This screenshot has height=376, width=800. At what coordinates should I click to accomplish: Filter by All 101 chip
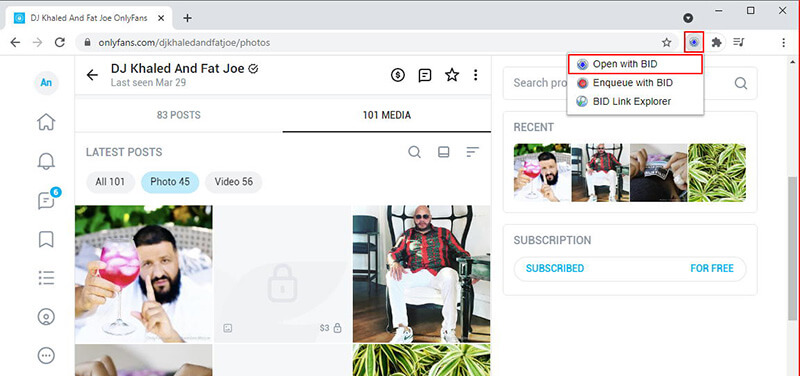point(110,182)
